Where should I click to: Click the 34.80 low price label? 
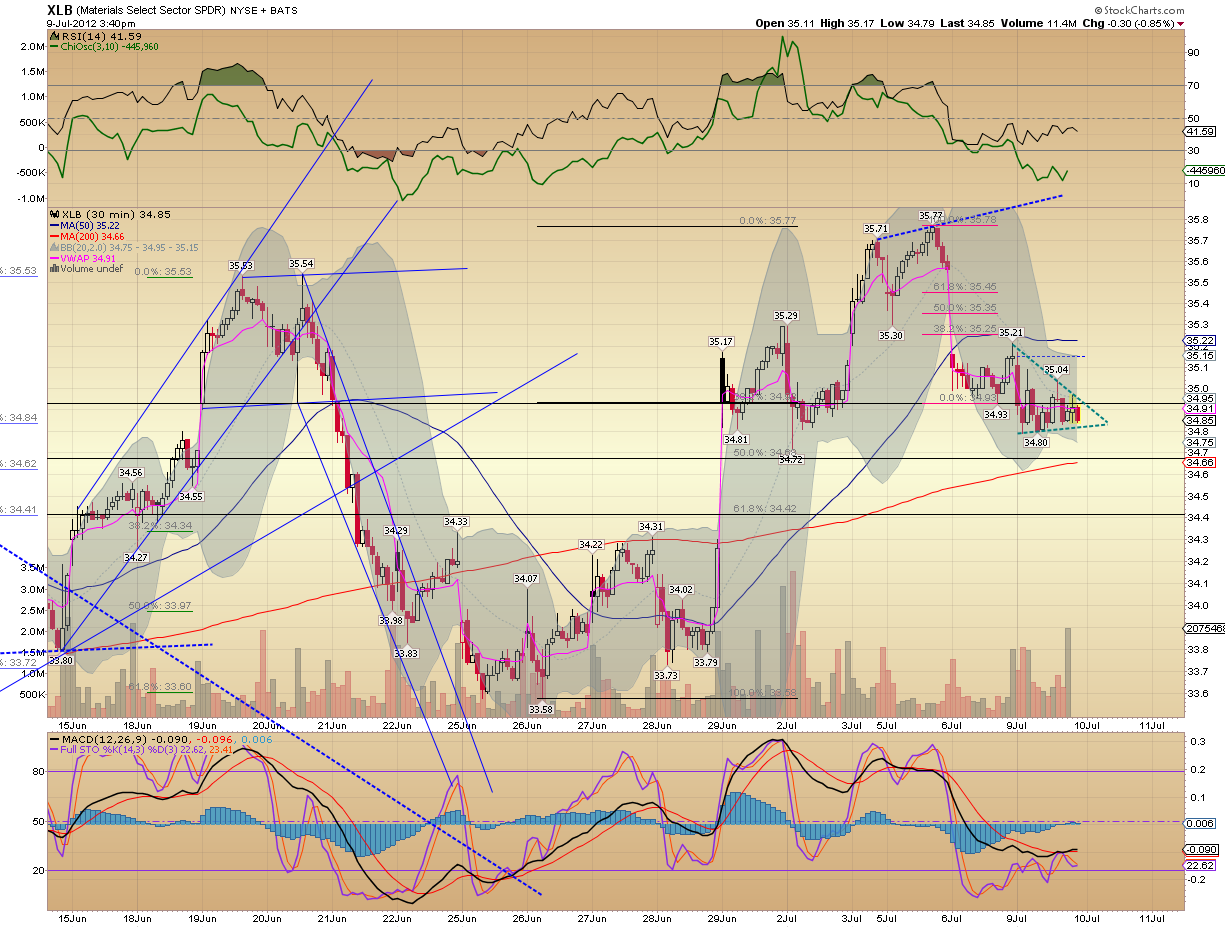point(1036,442)
